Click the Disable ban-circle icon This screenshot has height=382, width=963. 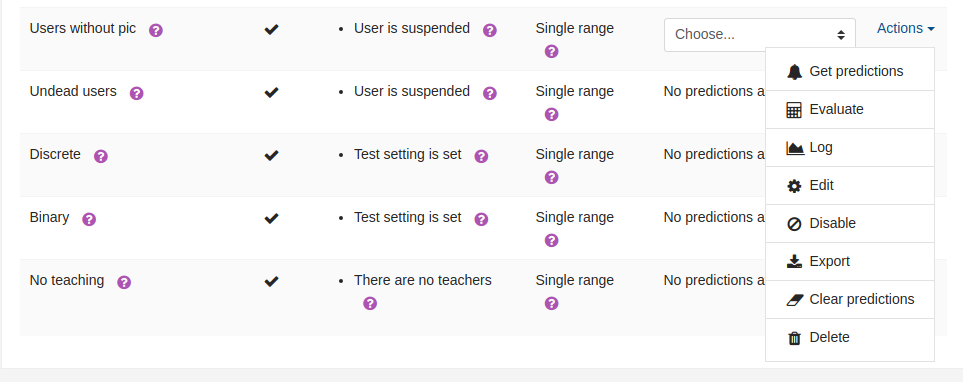794,224
